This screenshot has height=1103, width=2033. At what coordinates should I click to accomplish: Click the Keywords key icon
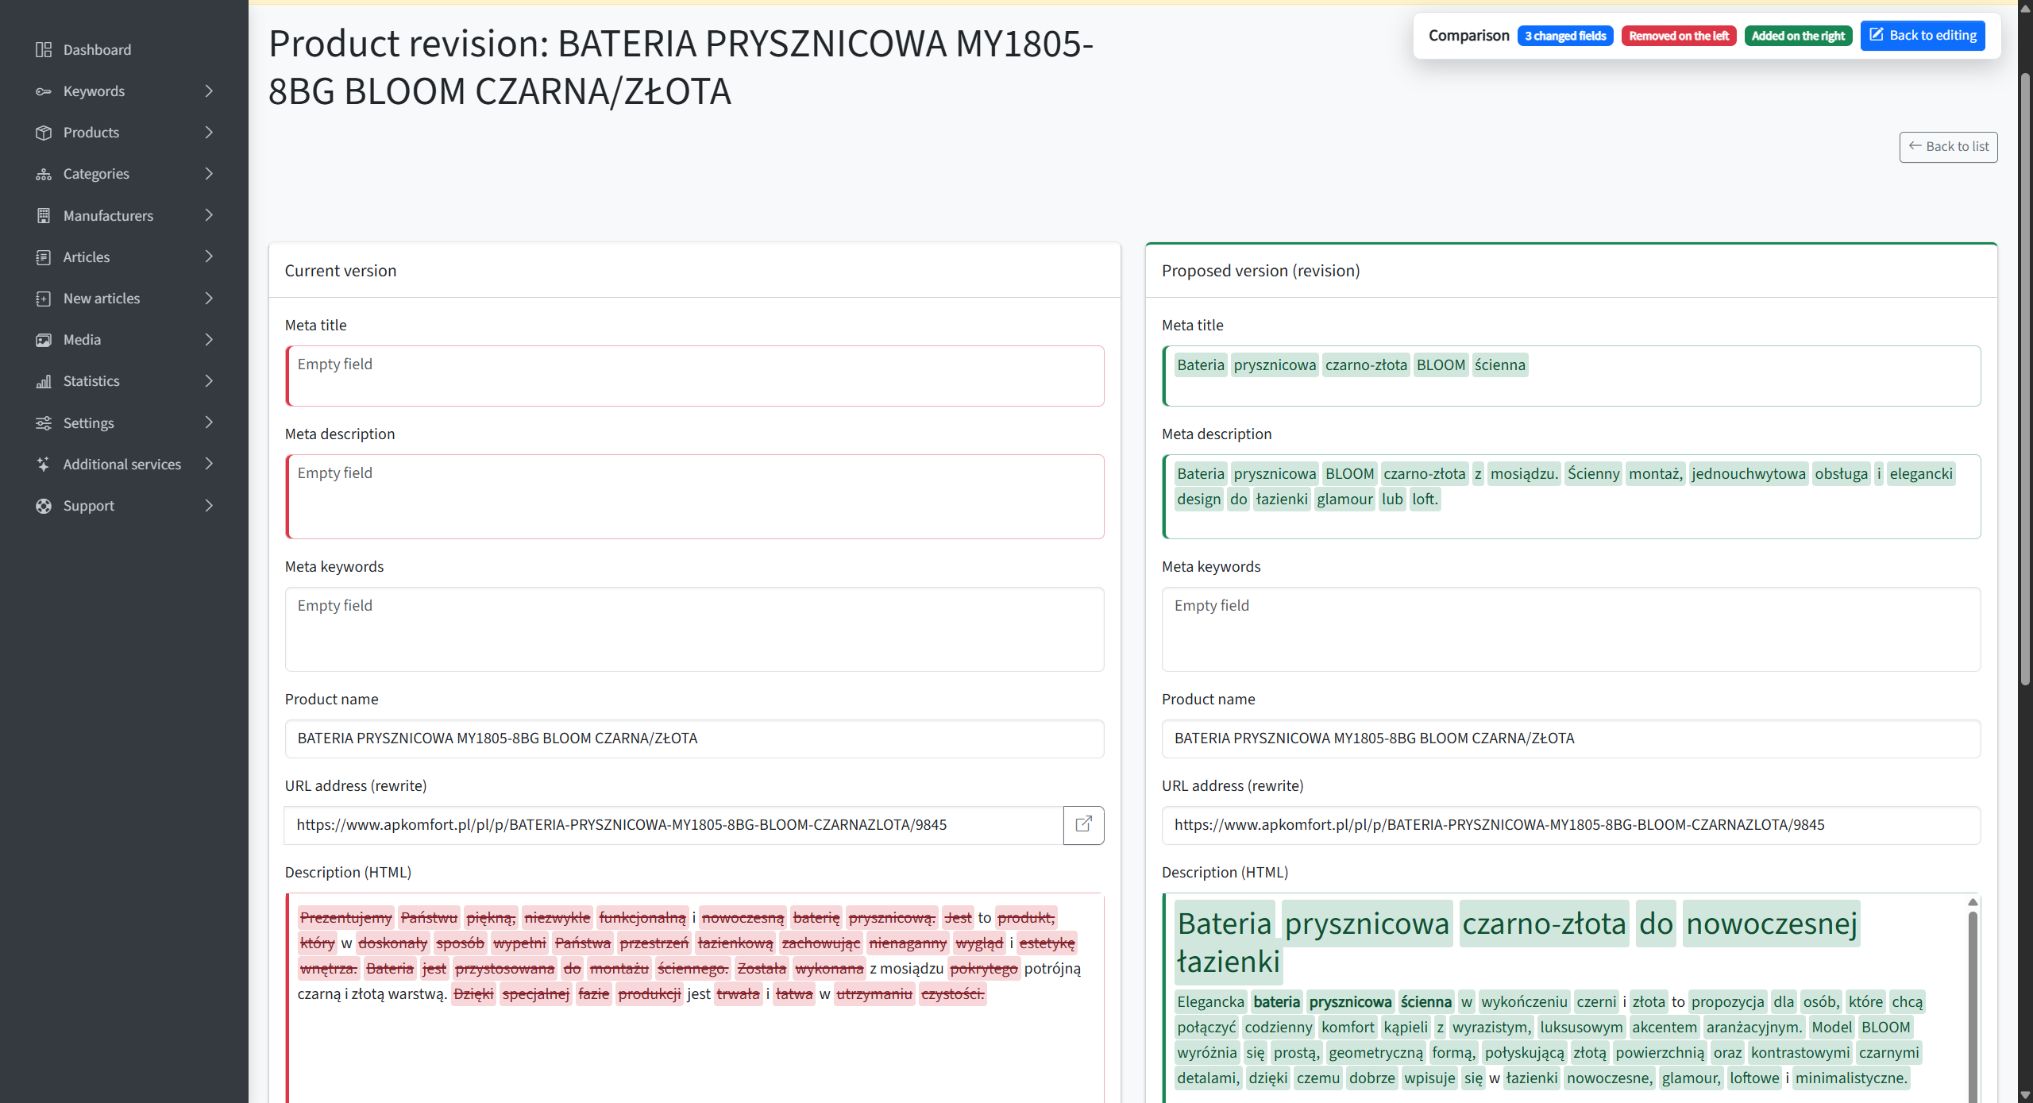[x=43, y=91]
